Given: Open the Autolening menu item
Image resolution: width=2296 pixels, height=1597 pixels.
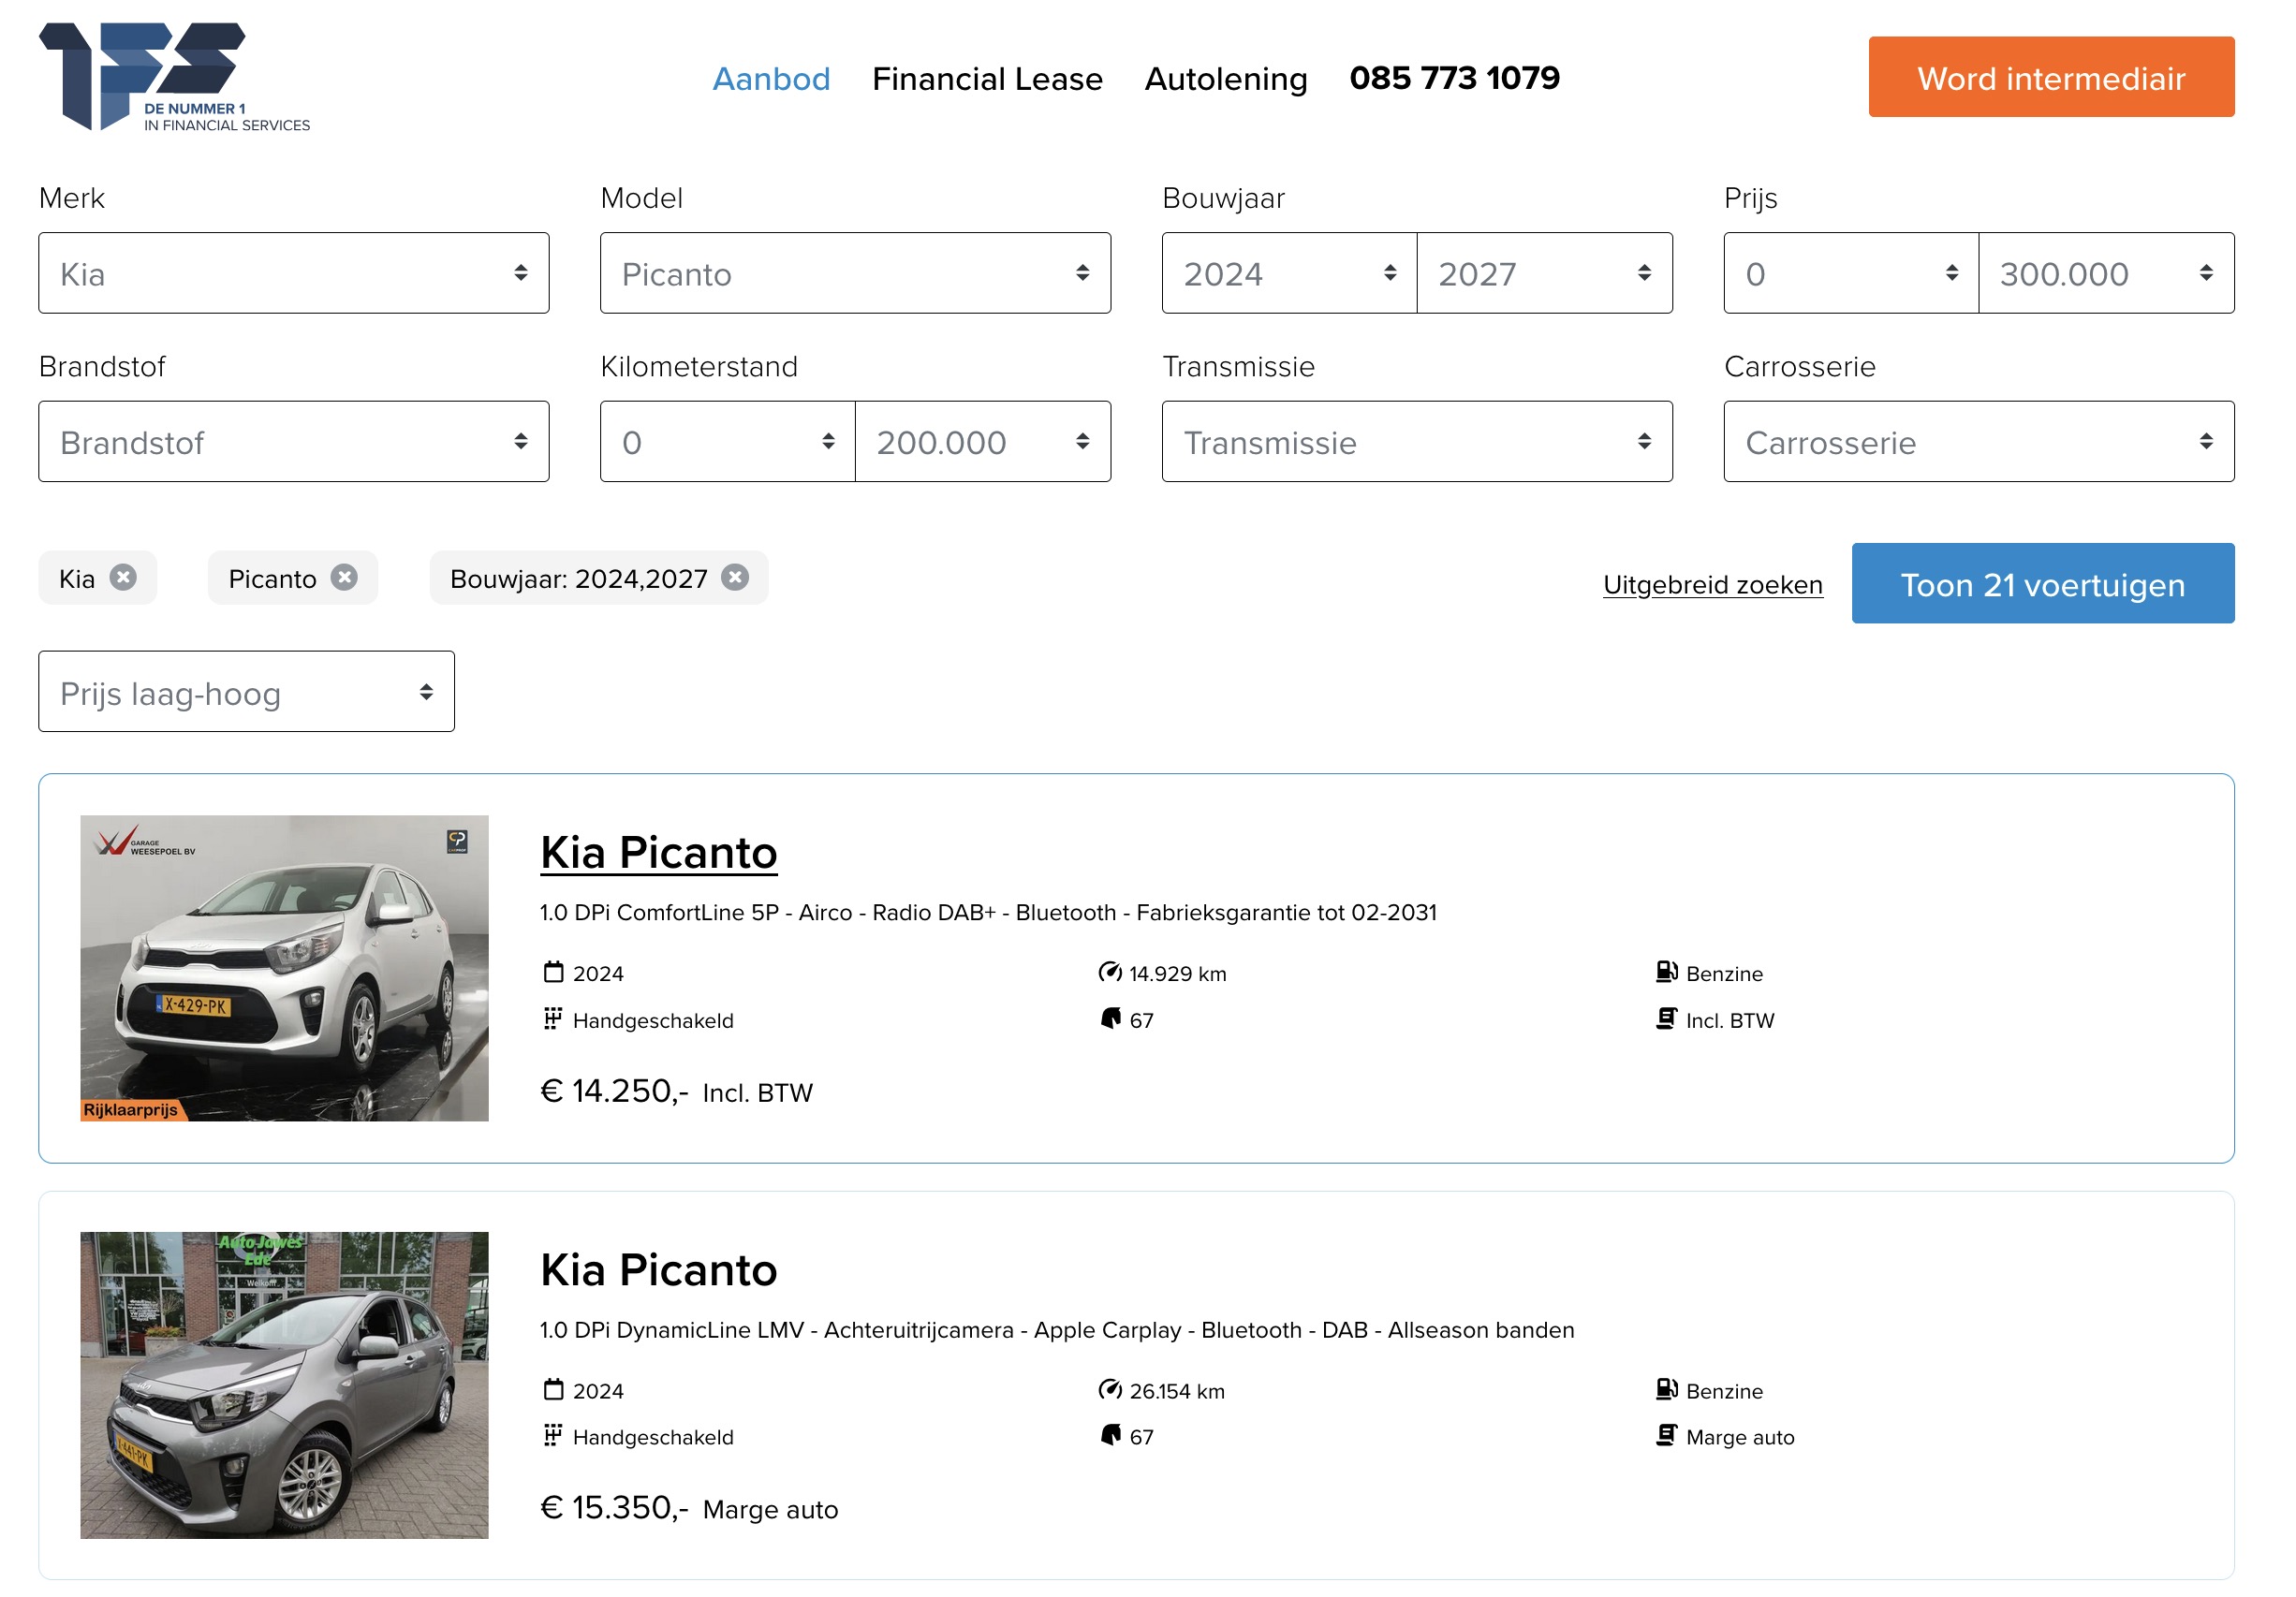Looking at the screenshot, I should (x=1227, y=79).
